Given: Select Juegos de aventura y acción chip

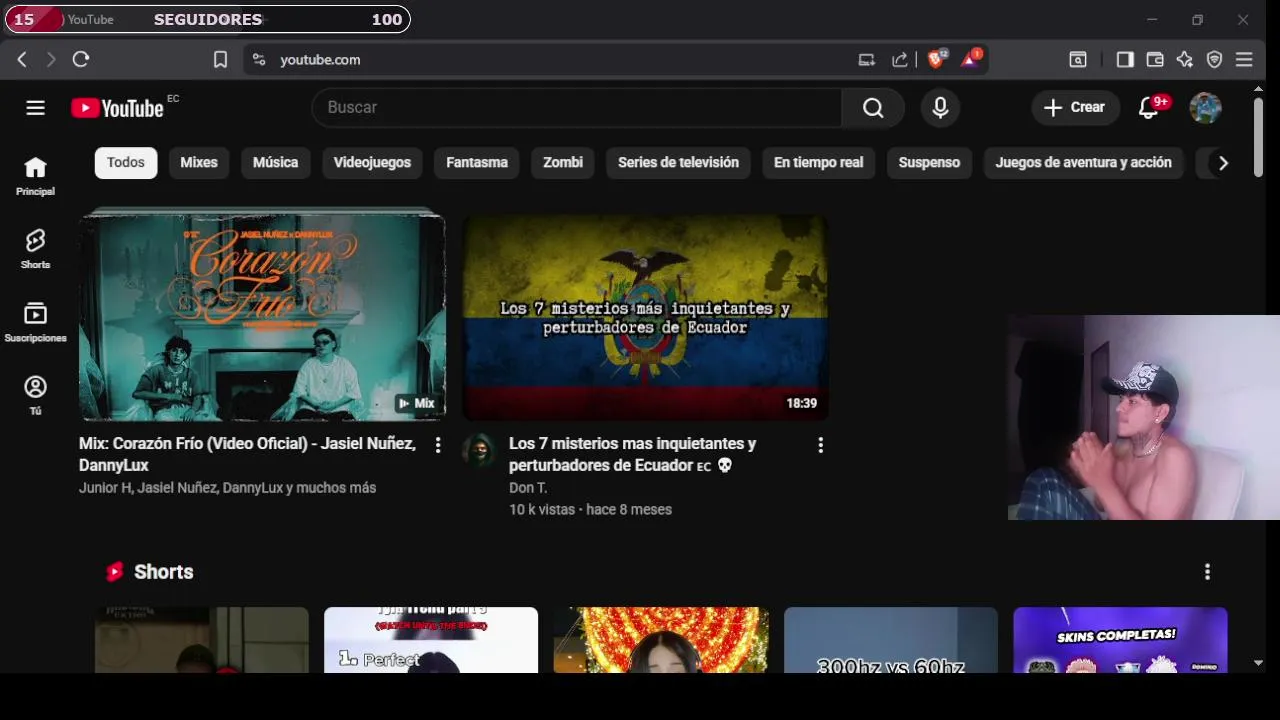Looking at the screenshot, I should click(x=1083, y=163).
